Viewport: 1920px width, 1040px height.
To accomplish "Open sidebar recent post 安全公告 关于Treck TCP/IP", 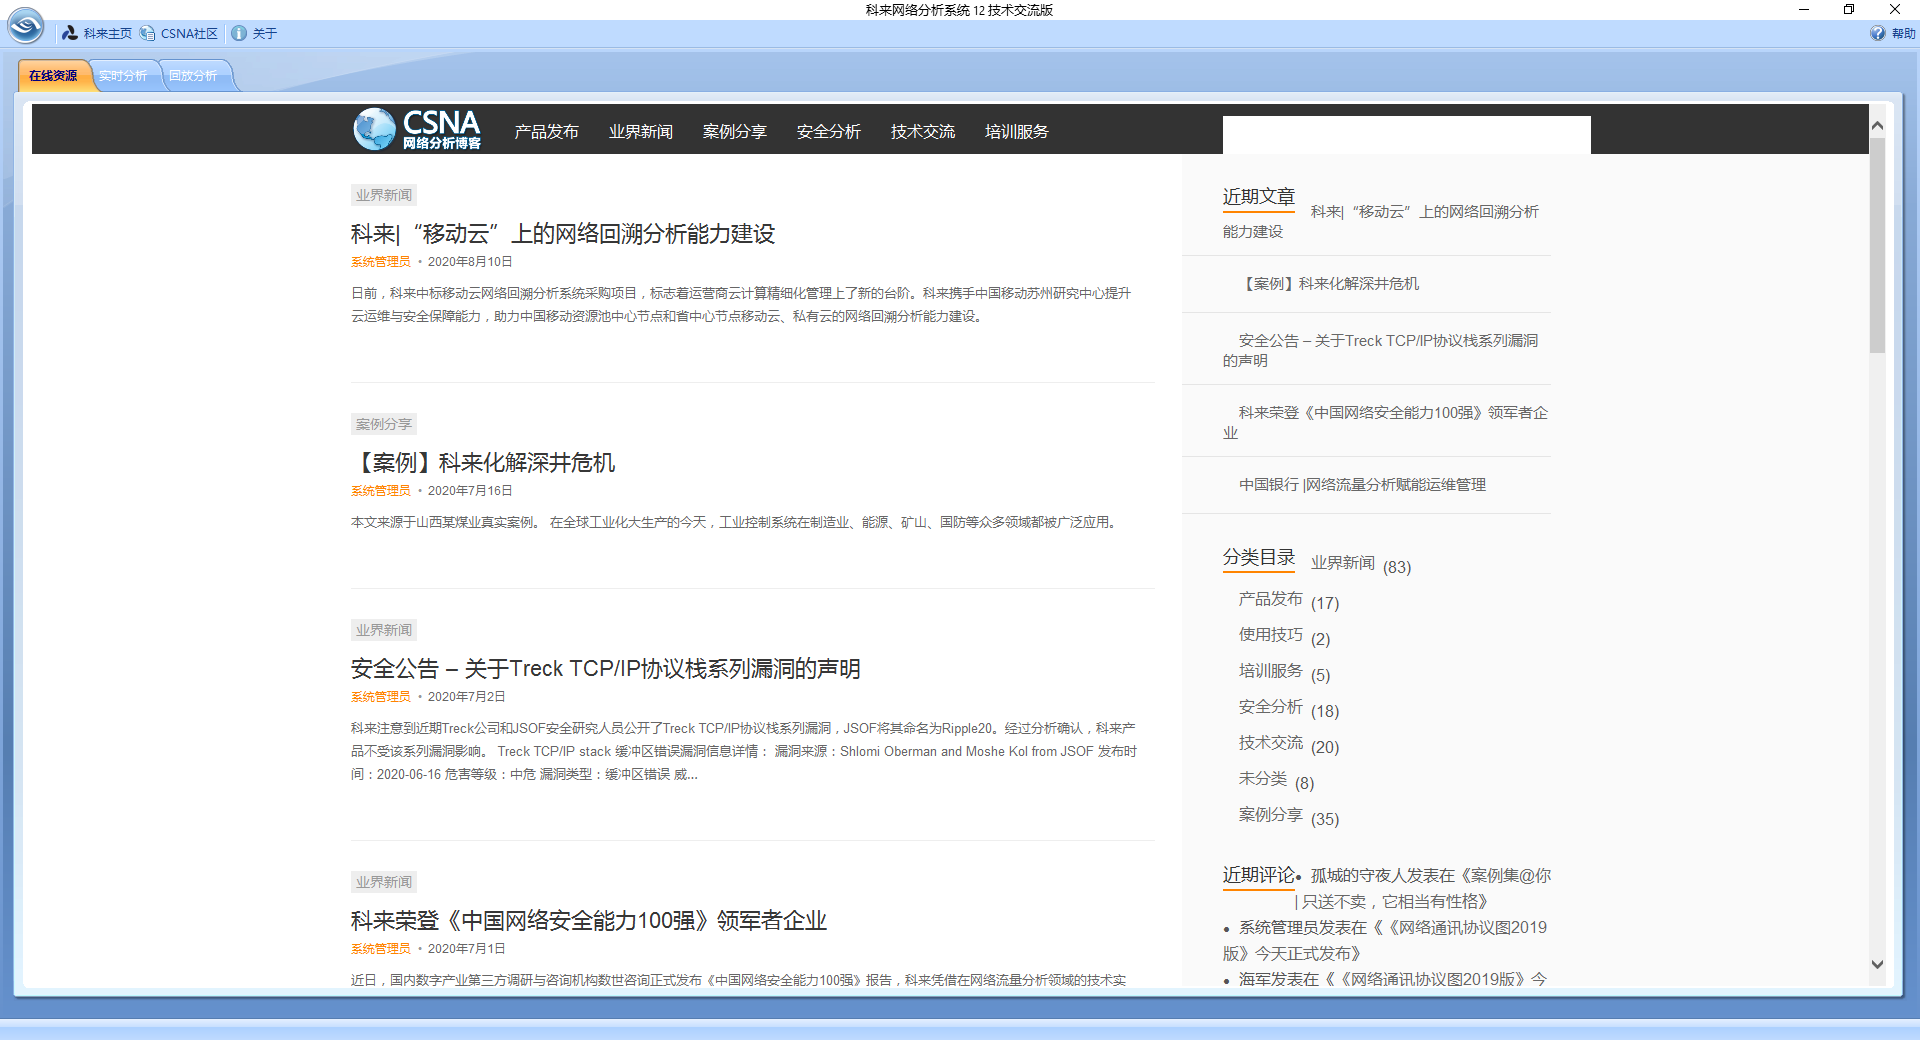I will 1380,350.
